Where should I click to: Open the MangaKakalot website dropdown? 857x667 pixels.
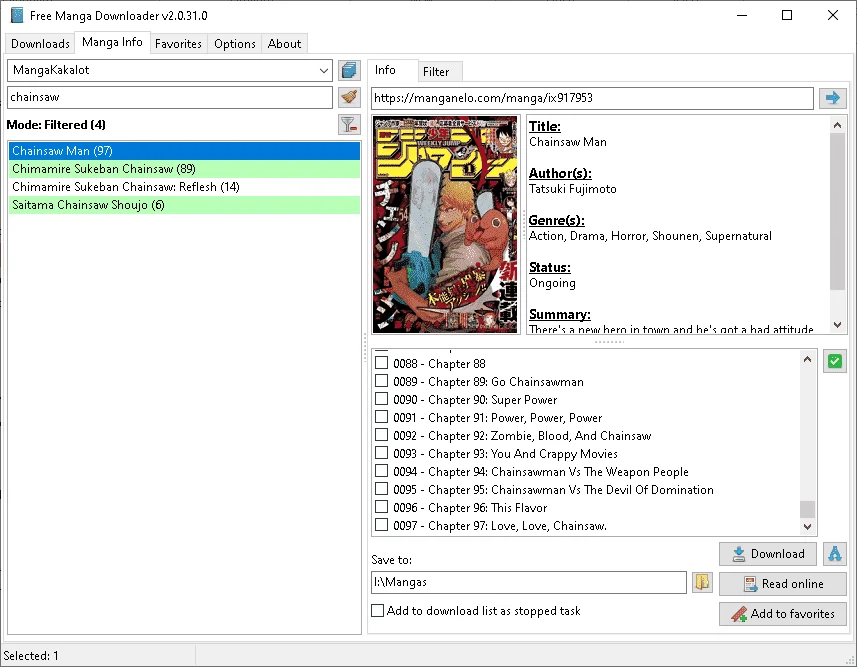tap(324, 71)
